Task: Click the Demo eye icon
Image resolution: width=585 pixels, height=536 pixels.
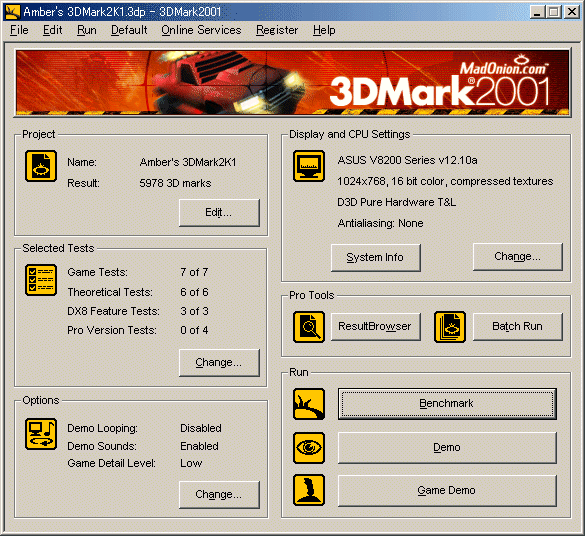Action: point(309,448)
